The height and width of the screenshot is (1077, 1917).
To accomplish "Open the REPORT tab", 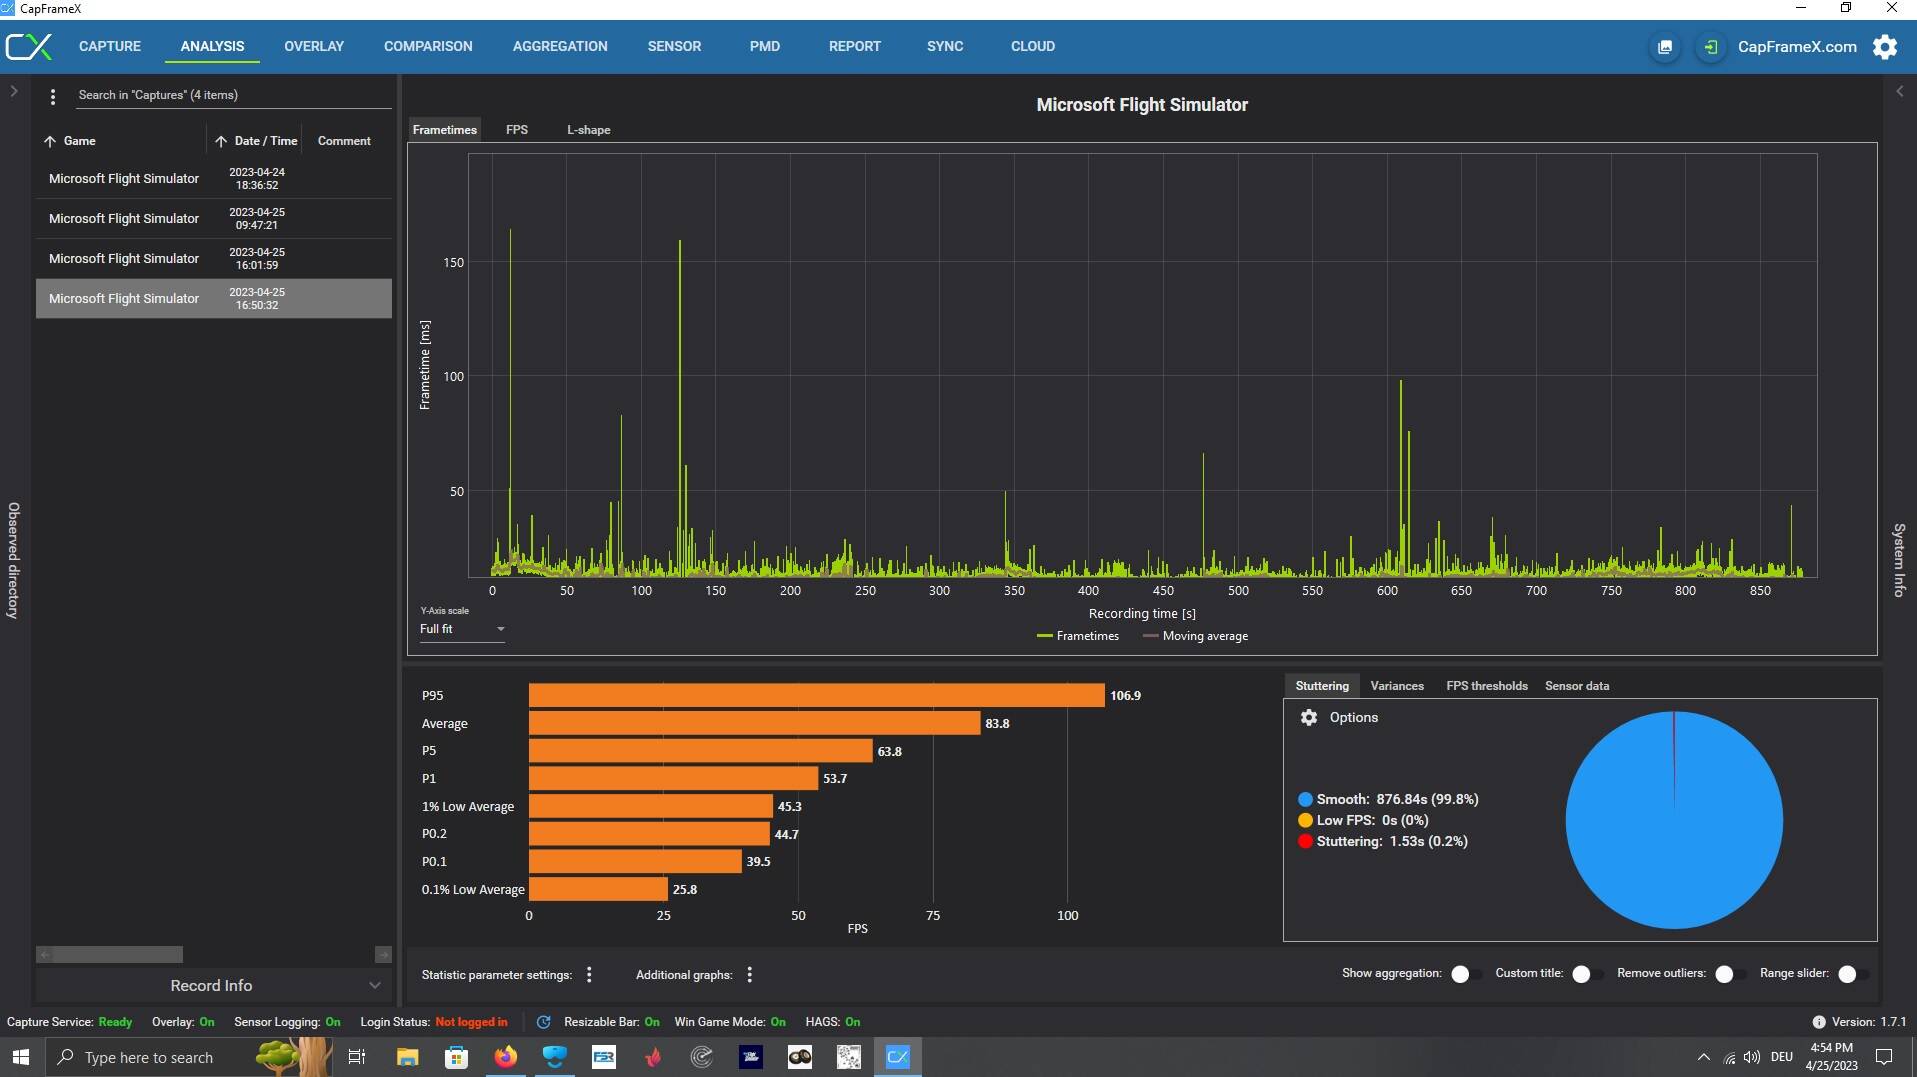I will pos(855,46).
